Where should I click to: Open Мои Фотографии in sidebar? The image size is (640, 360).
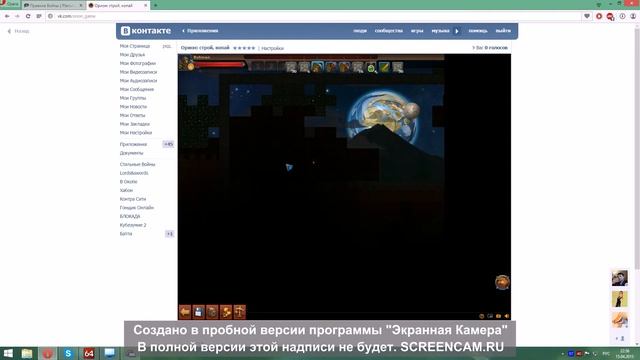click(138, 63)
